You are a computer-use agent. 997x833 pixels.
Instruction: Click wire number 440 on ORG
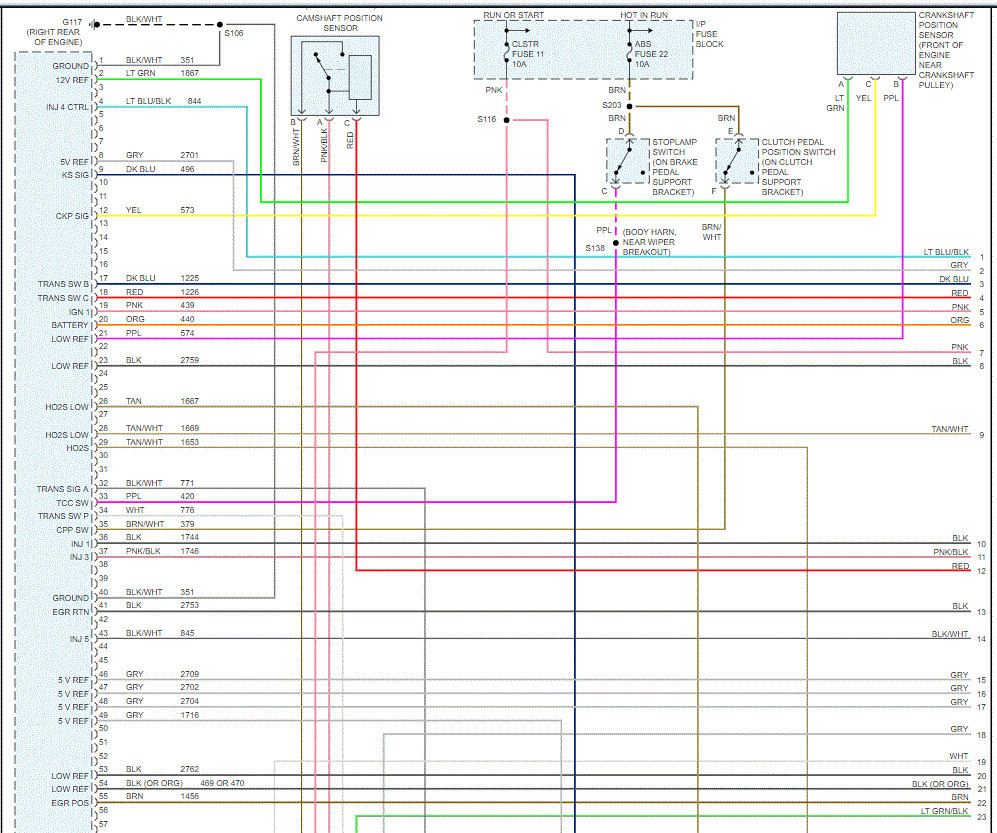[x=187, y=319]
